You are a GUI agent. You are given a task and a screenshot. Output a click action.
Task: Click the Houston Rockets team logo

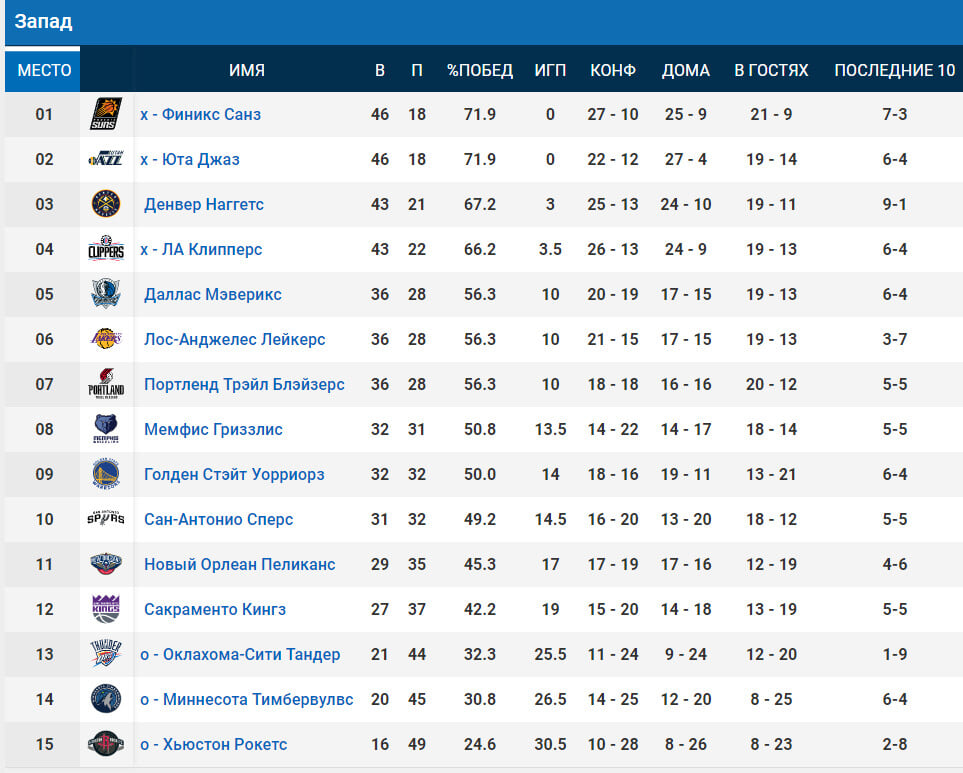tap(106, 744)
